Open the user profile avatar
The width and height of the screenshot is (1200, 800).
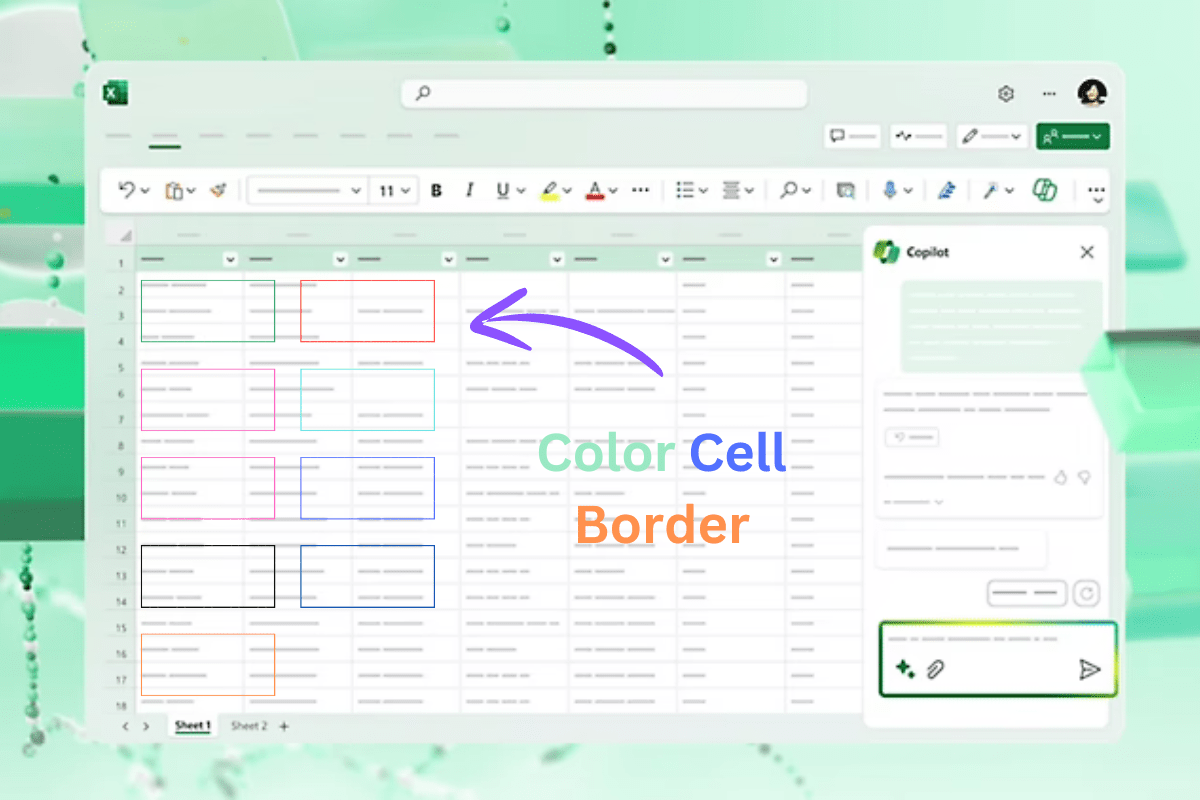pos(1091,93)
